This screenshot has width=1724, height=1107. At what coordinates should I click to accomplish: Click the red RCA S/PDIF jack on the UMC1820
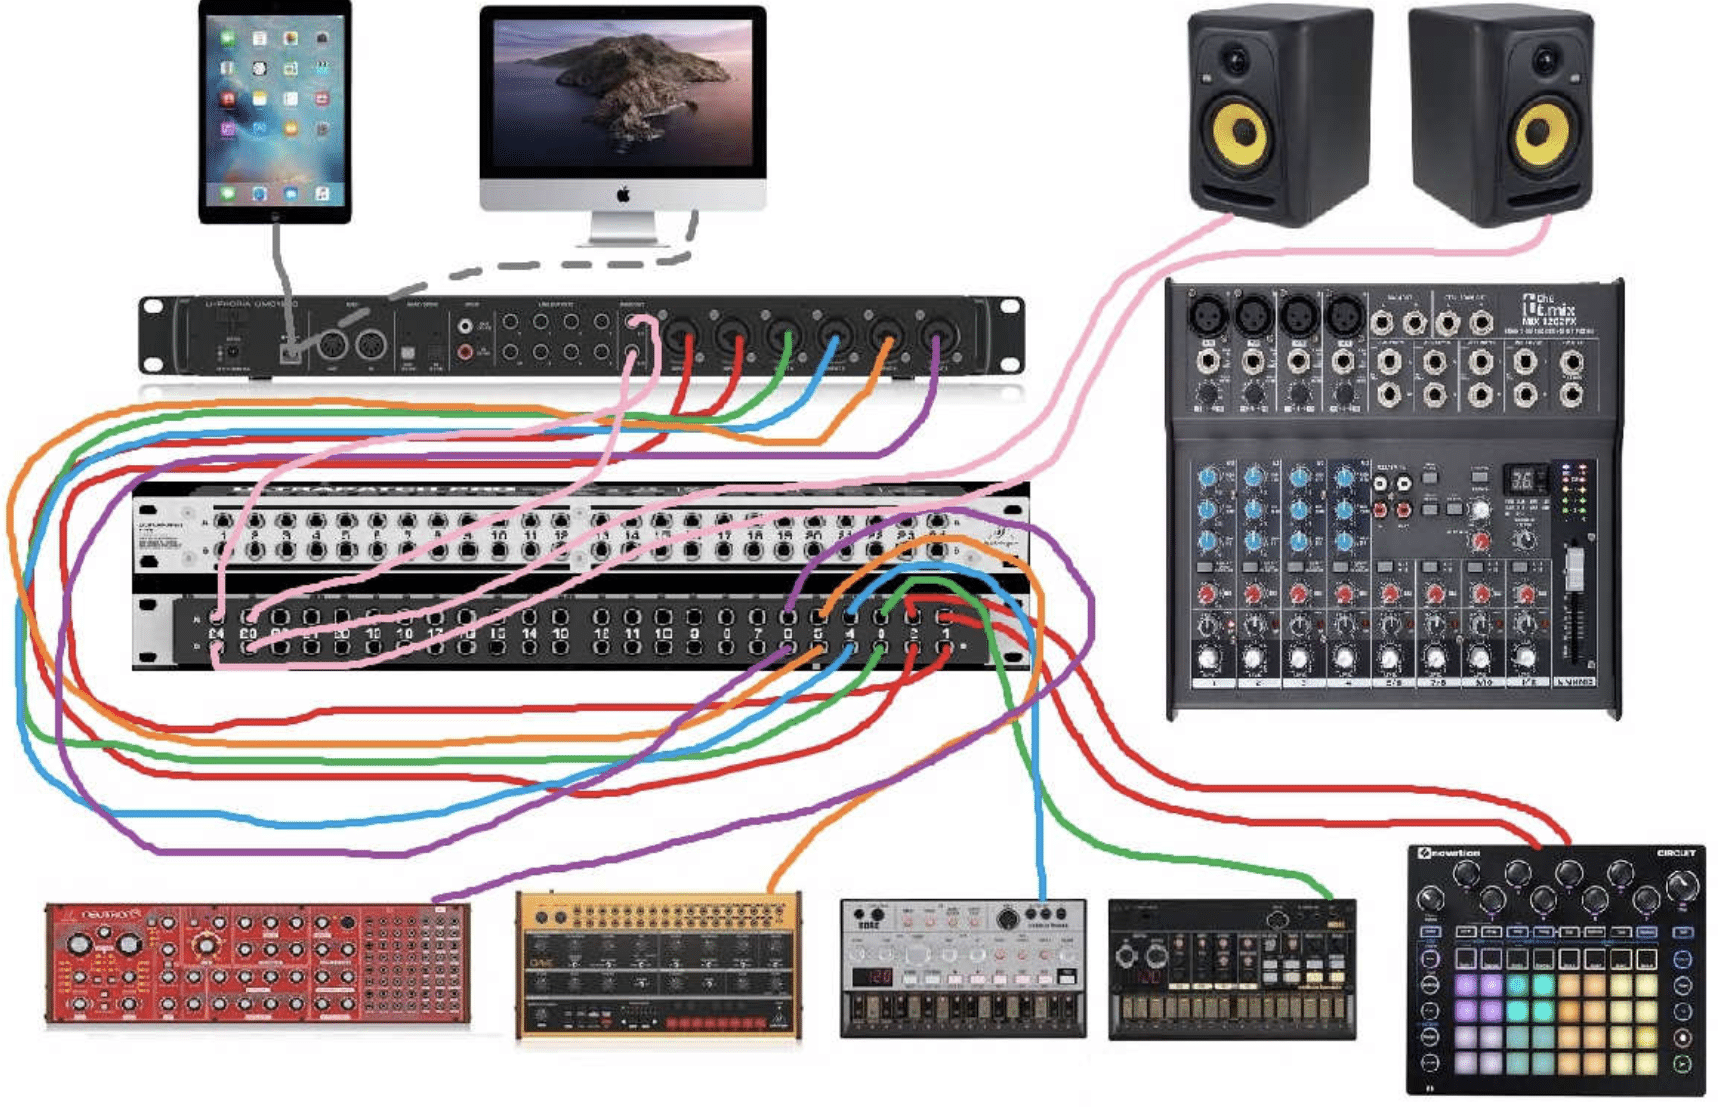point(465,351)
